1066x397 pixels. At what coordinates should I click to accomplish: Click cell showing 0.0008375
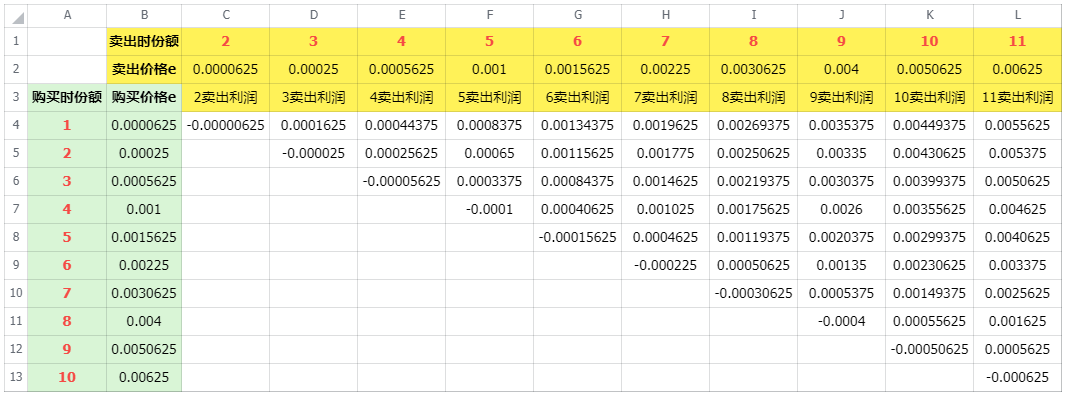[x=489, y=125]
